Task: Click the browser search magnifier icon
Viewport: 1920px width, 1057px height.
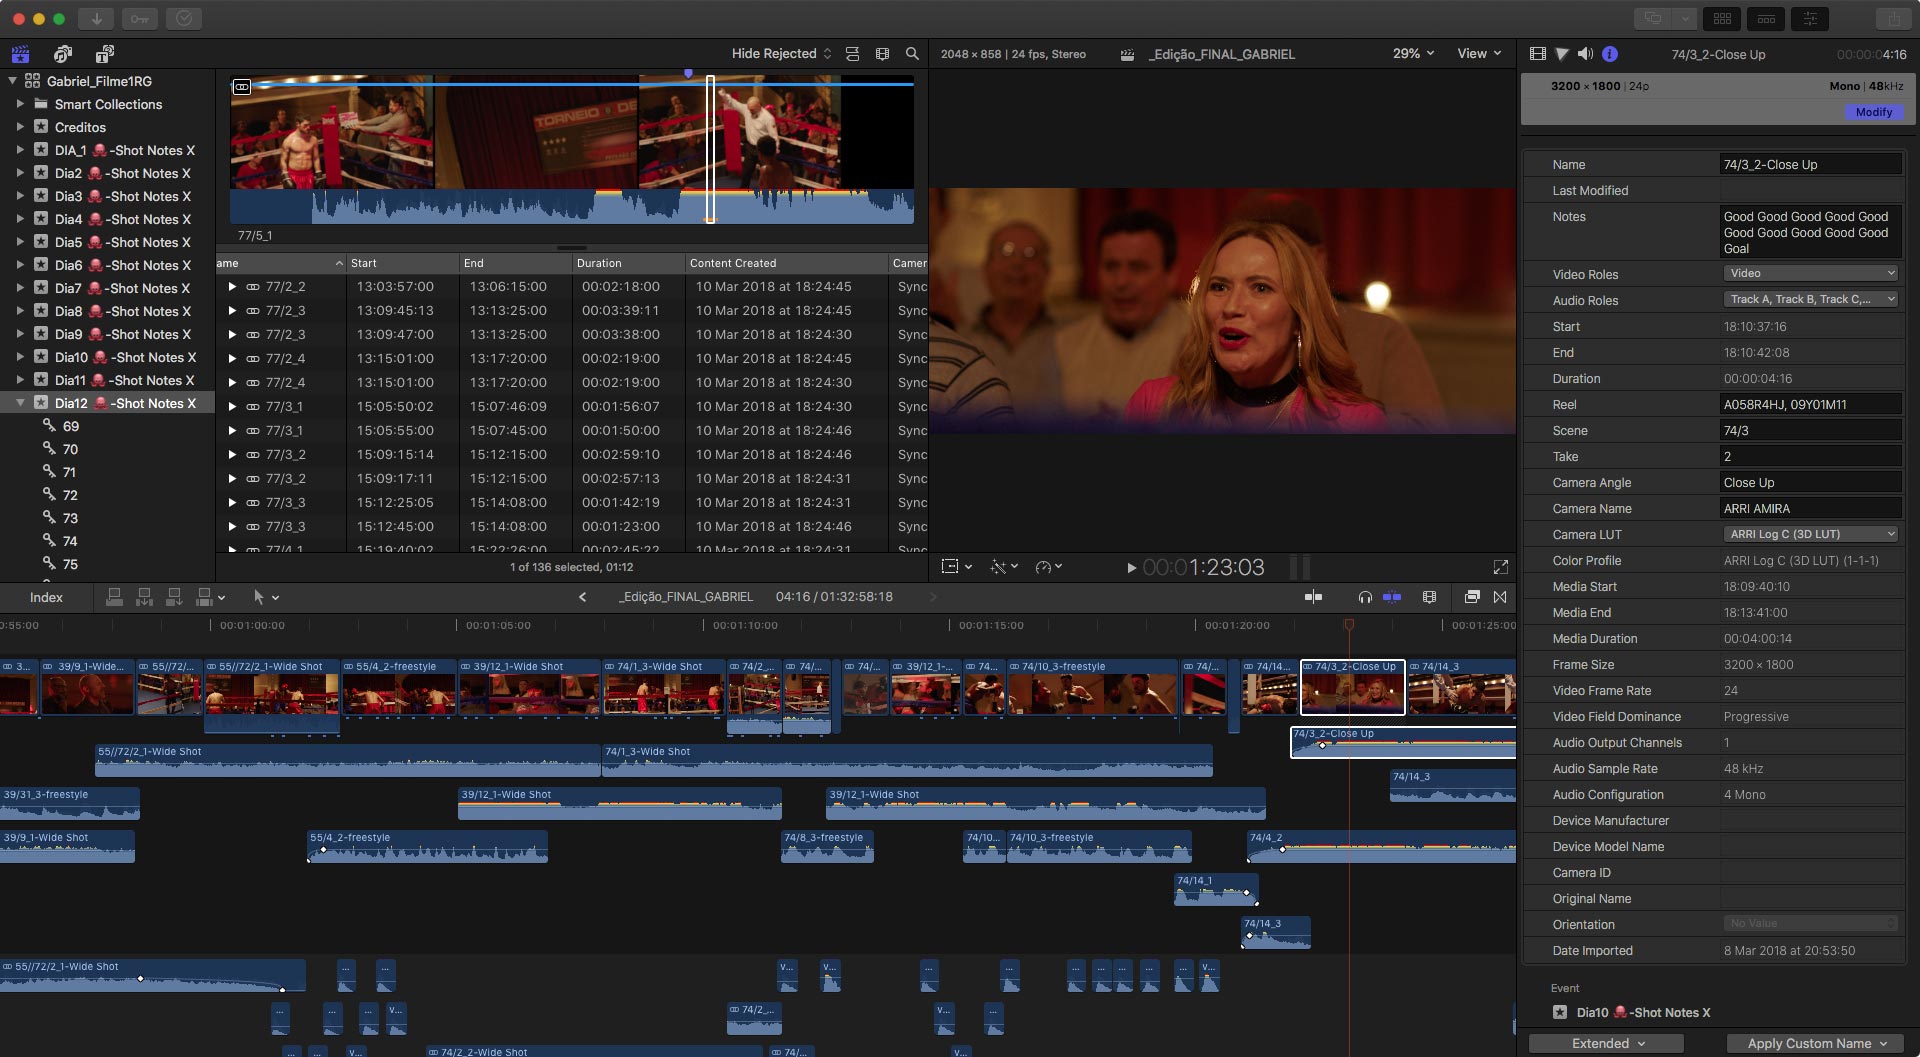Action: point(912,54)
